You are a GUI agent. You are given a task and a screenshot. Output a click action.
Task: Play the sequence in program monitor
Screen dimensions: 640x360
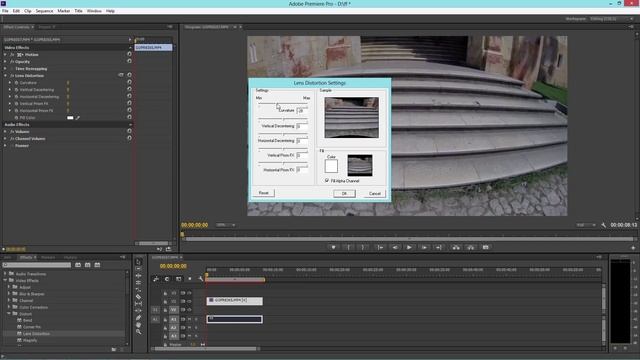click(x=409, y=247)
